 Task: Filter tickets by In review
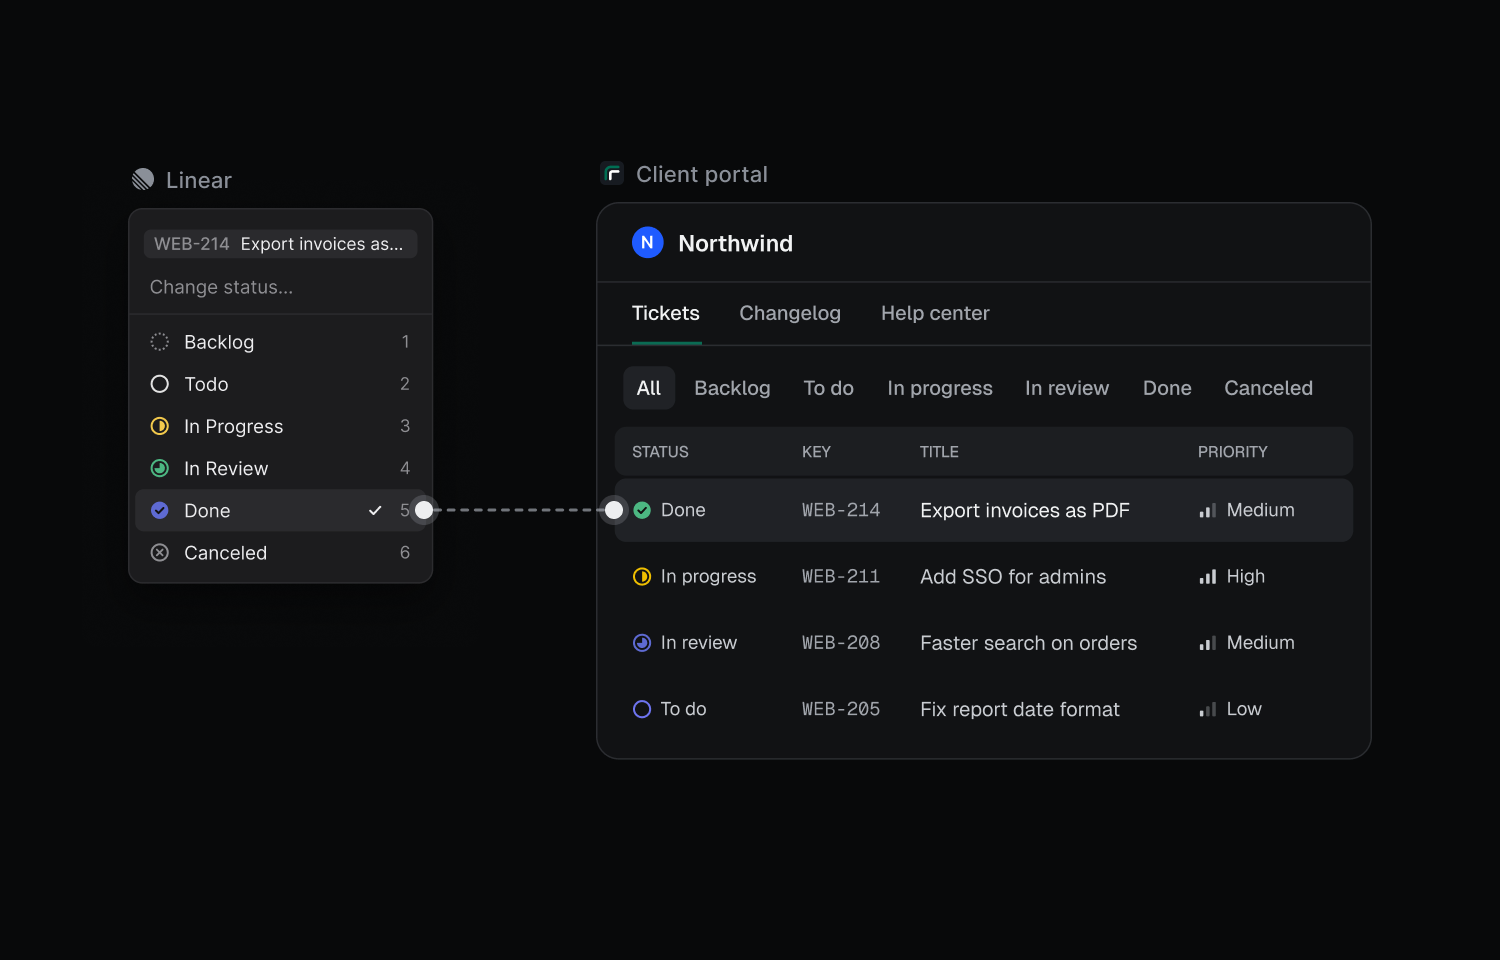click(x=1067, y=388)
